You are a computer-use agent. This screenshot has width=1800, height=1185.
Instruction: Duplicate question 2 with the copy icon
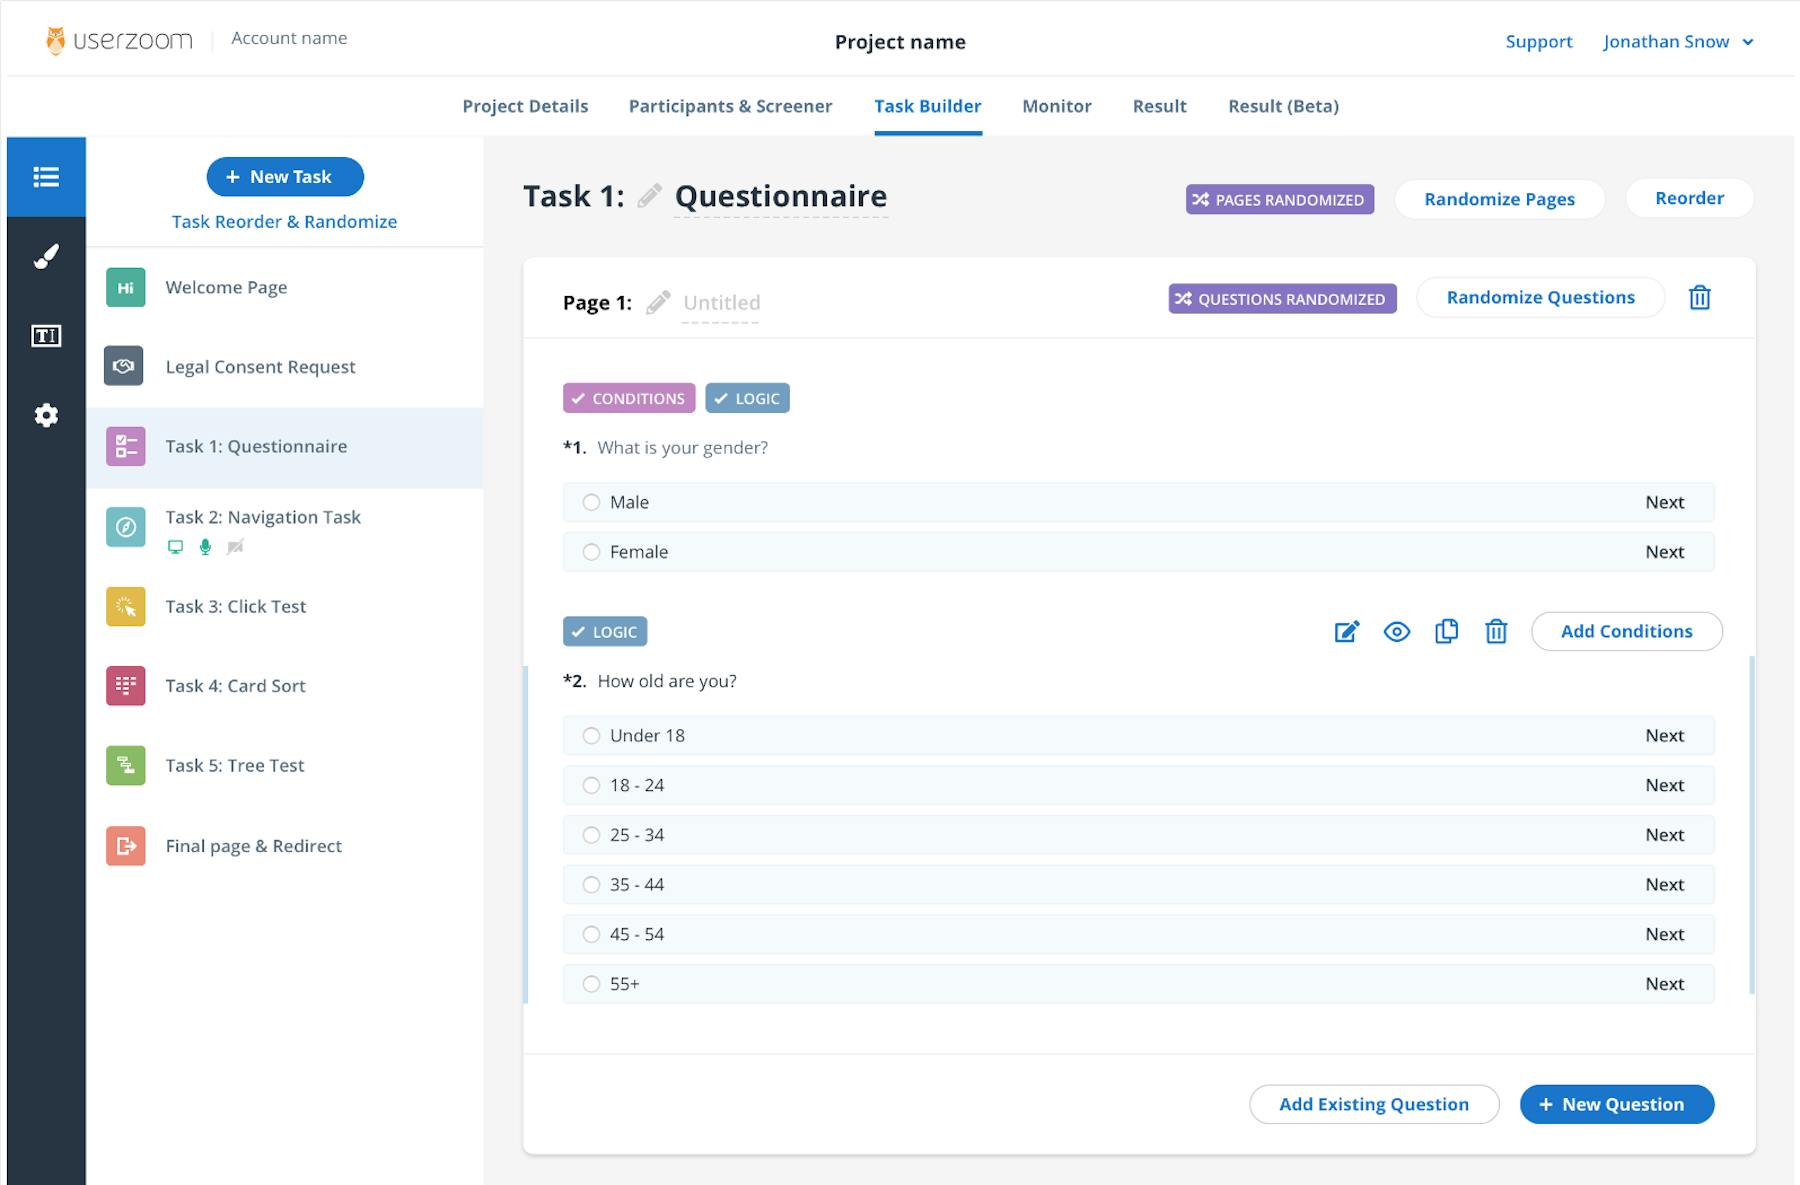point(1446,632)
